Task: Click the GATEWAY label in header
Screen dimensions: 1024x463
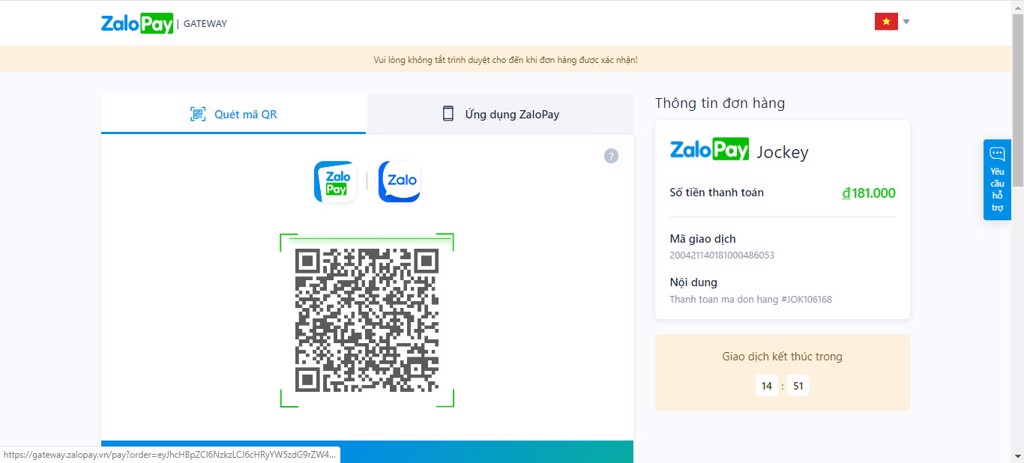Action: tap(205, 24)
